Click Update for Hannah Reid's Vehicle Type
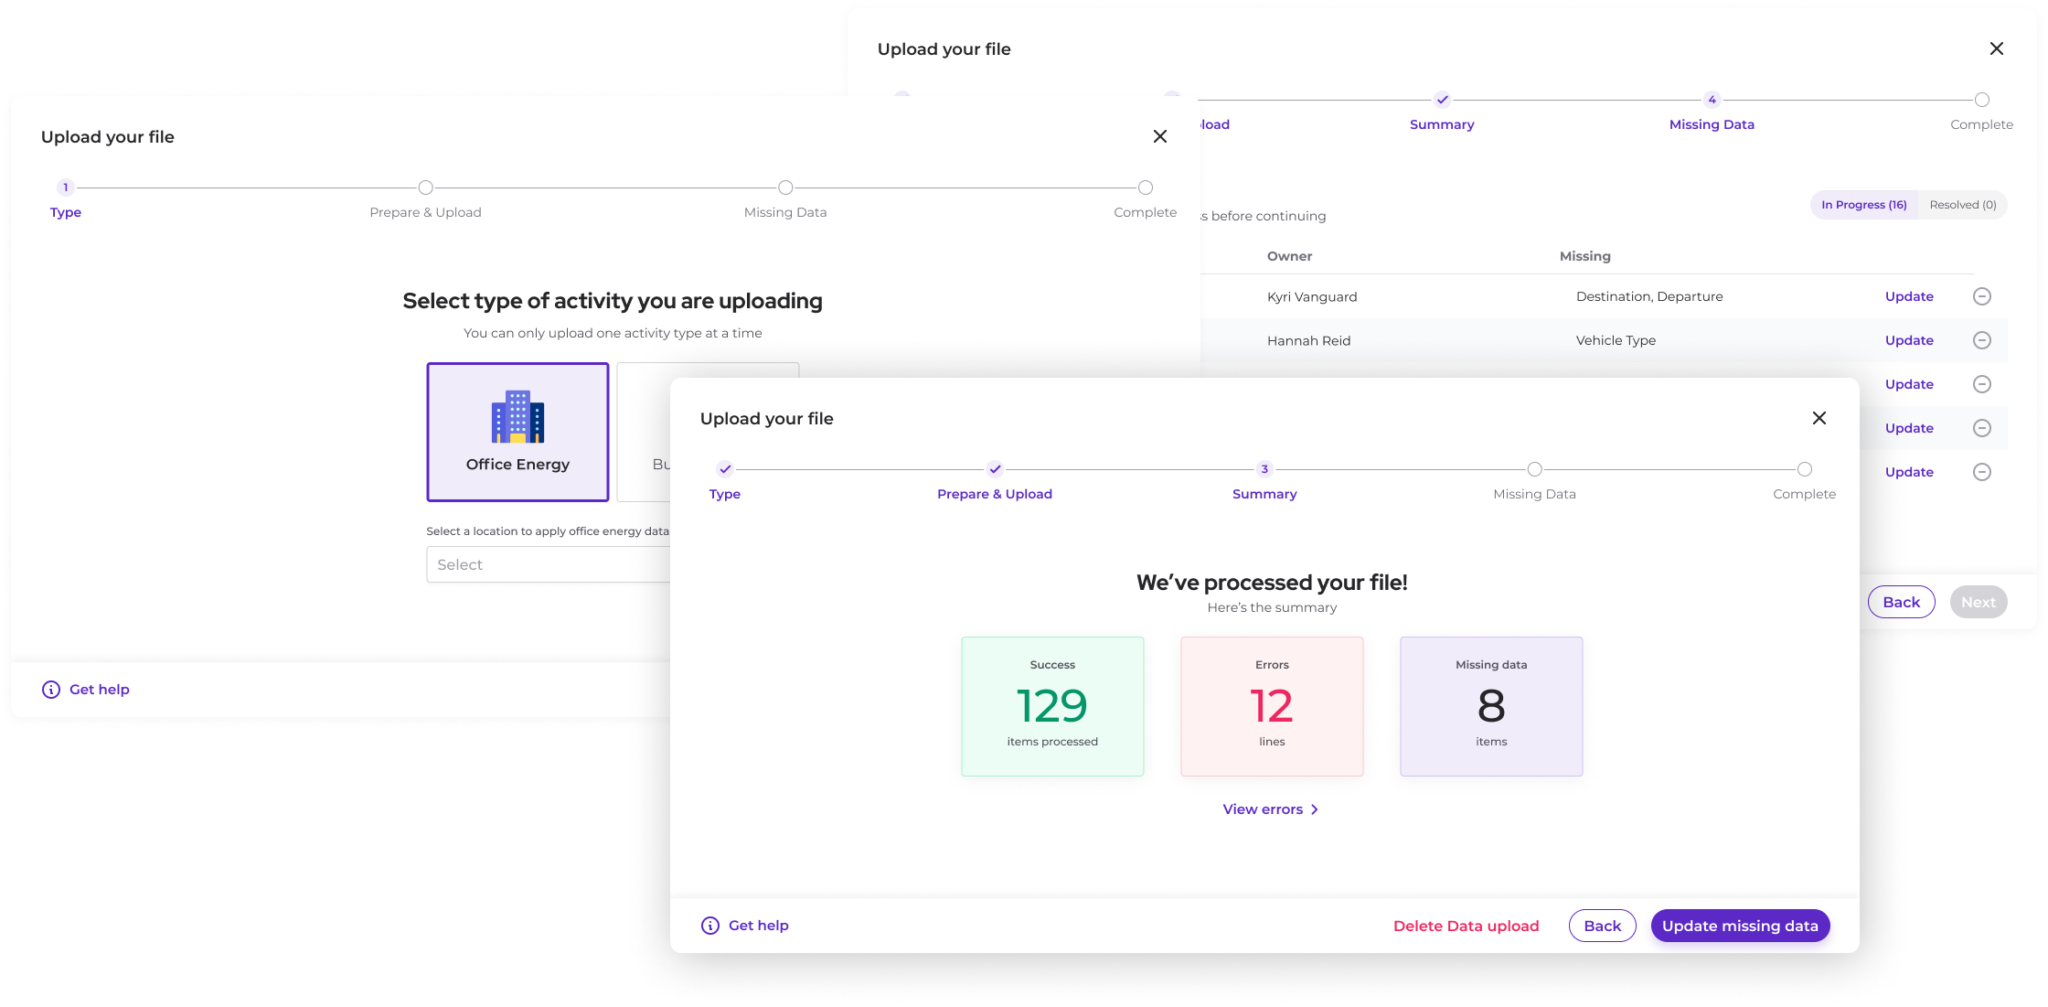This screenshot has width=2048, height=1007. [x=1908, y=341]
